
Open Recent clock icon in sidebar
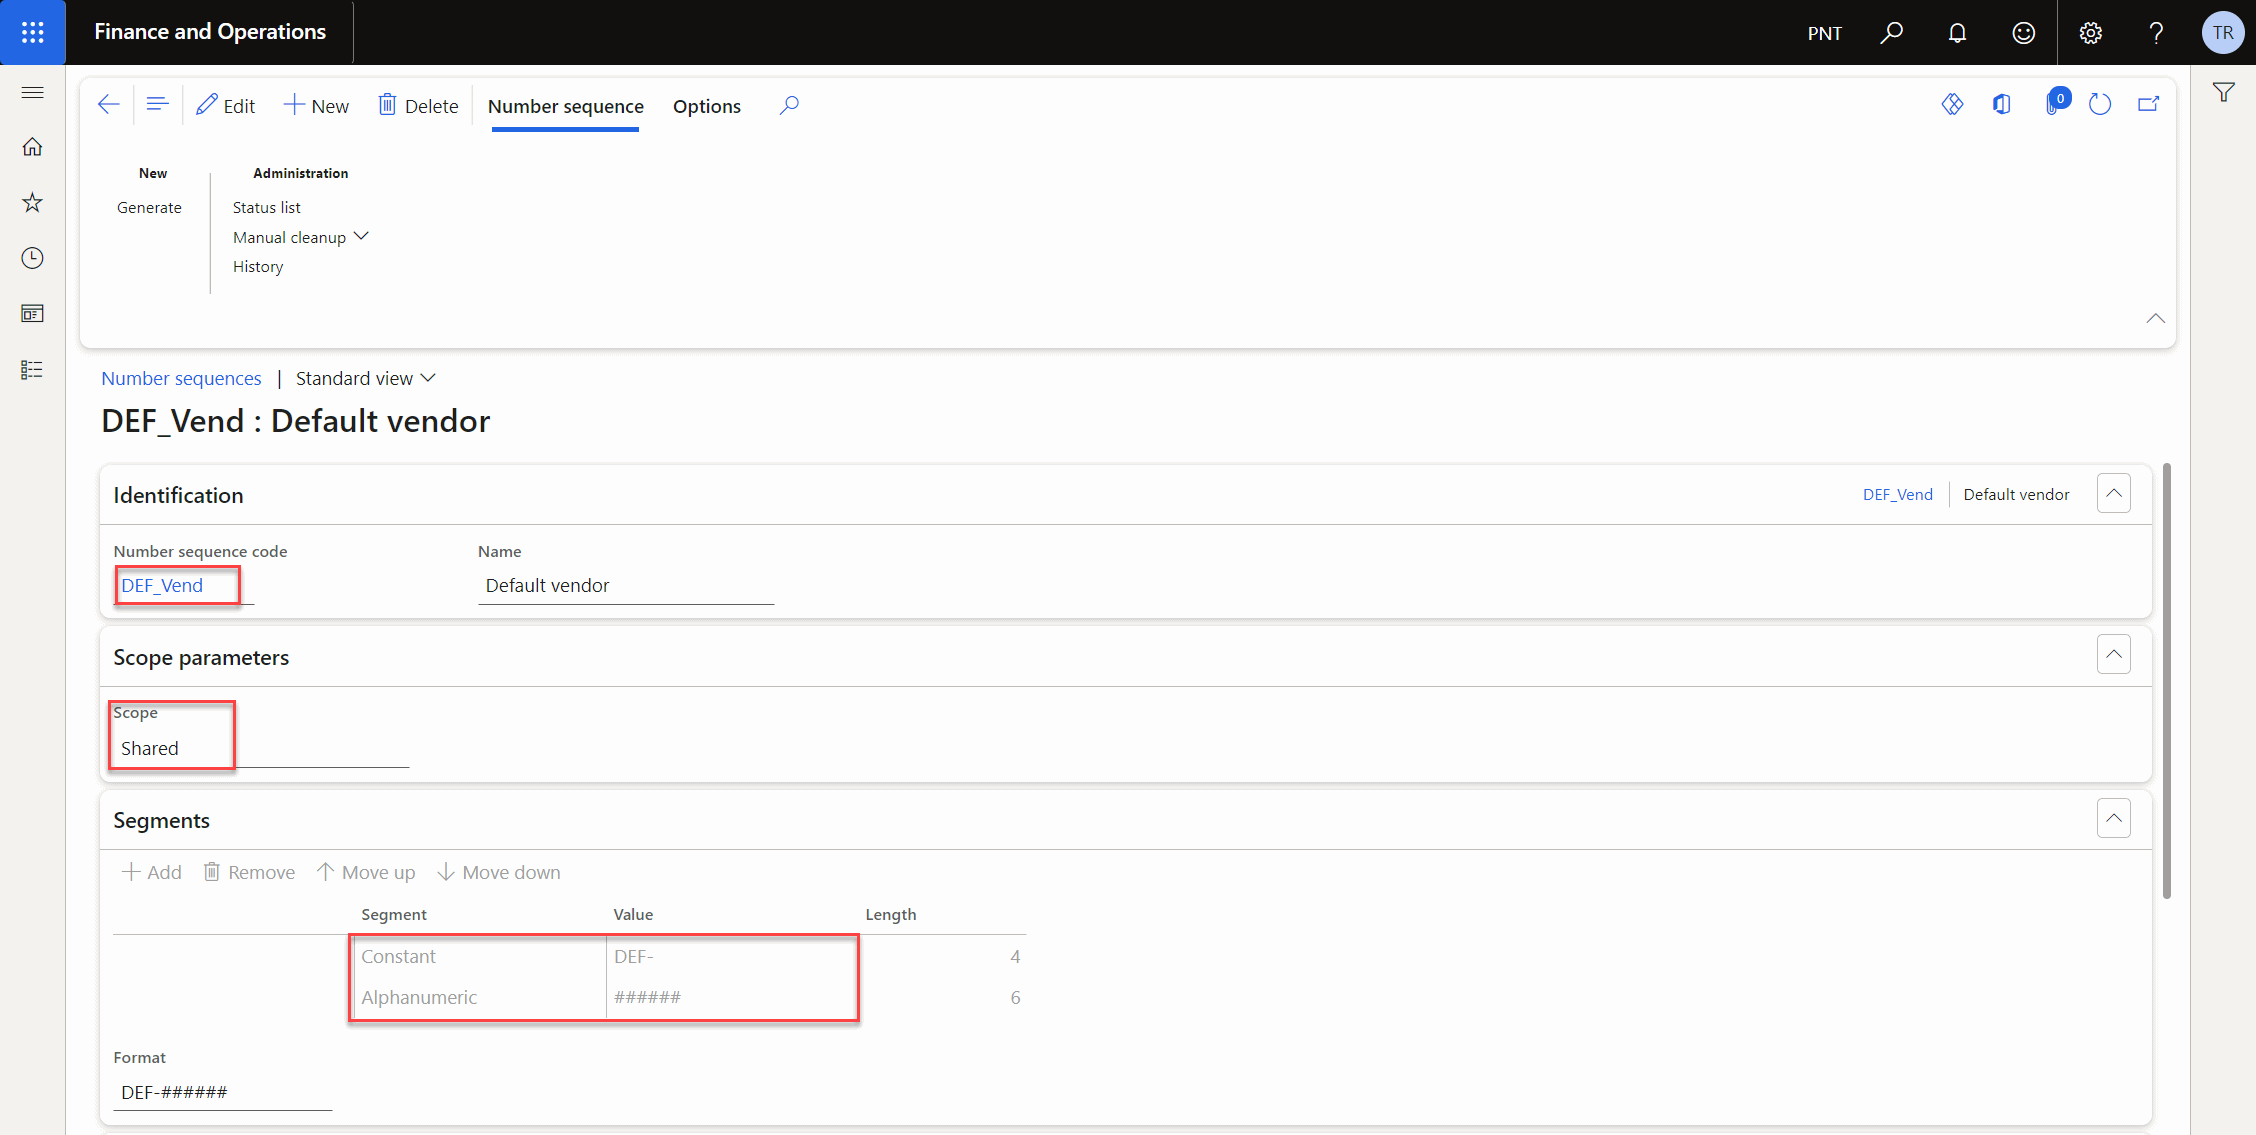click(32, 258)
